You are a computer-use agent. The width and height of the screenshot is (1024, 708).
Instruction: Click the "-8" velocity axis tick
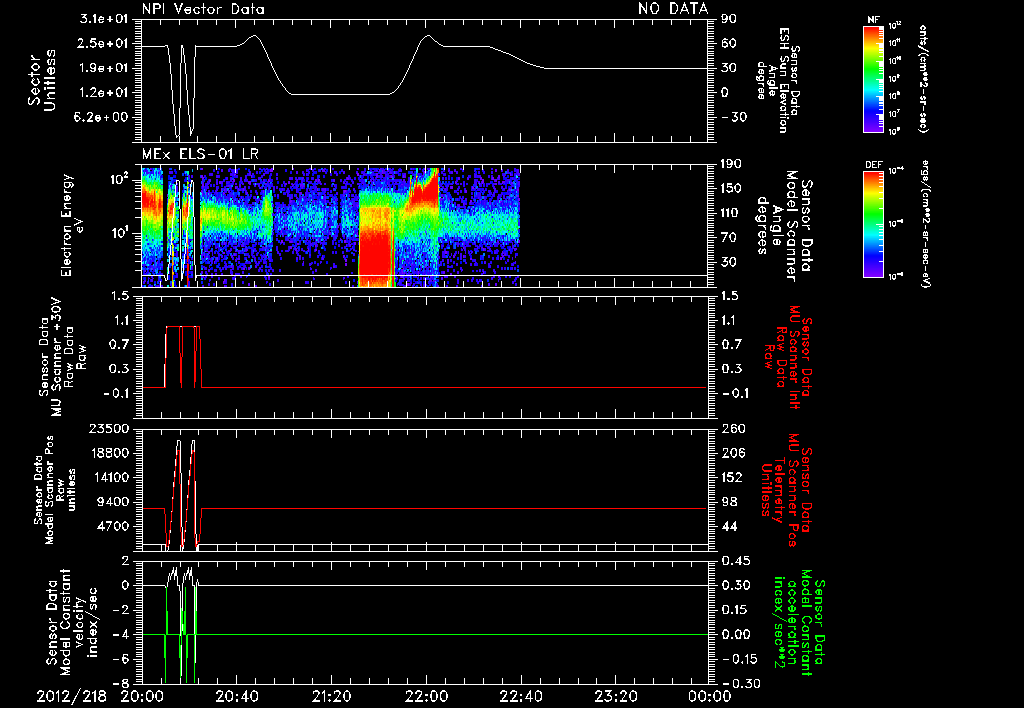pos(120,684)
